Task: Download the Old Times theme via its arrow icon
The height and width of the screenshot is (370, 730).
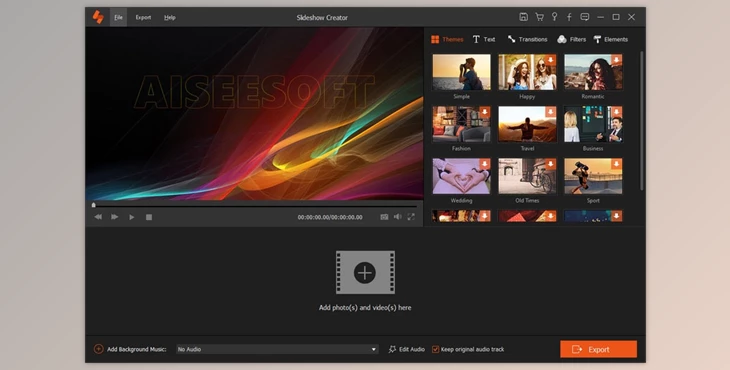Action: click(551, 164)
